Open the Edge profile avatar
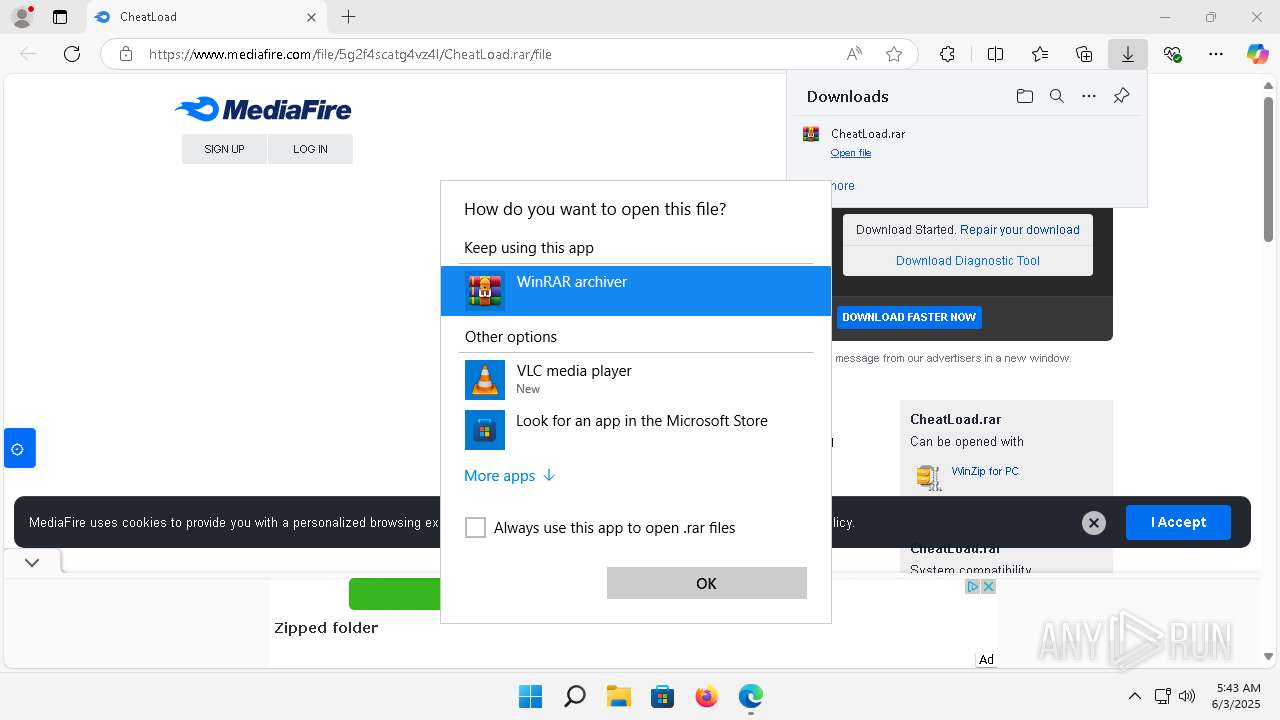The height and width of the screenshot is (720, 1280). [22, 17]
